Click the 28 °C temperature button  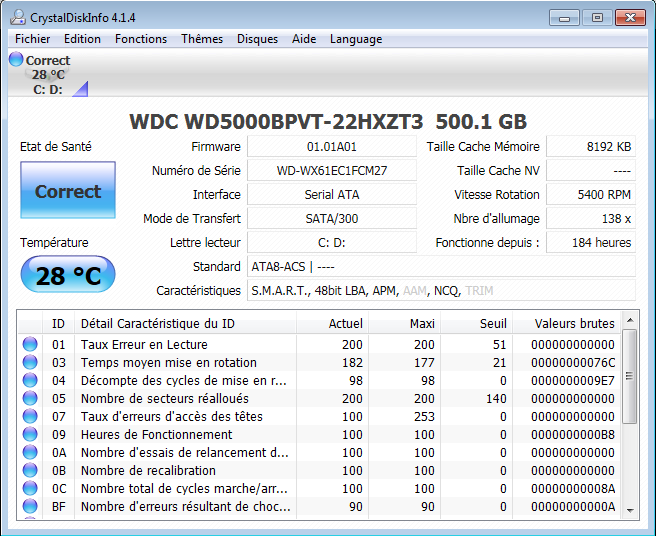(x=68, y=274)
